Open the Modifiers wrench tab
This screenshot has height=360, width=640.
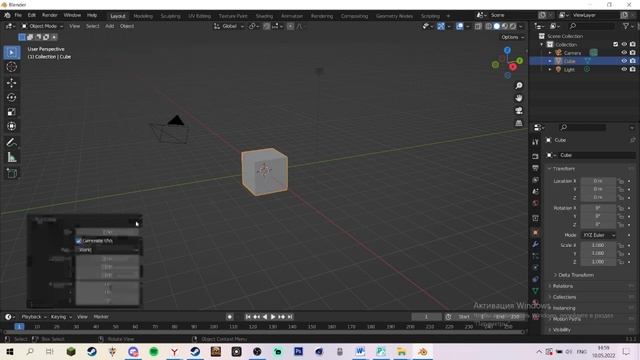point(536,244)
